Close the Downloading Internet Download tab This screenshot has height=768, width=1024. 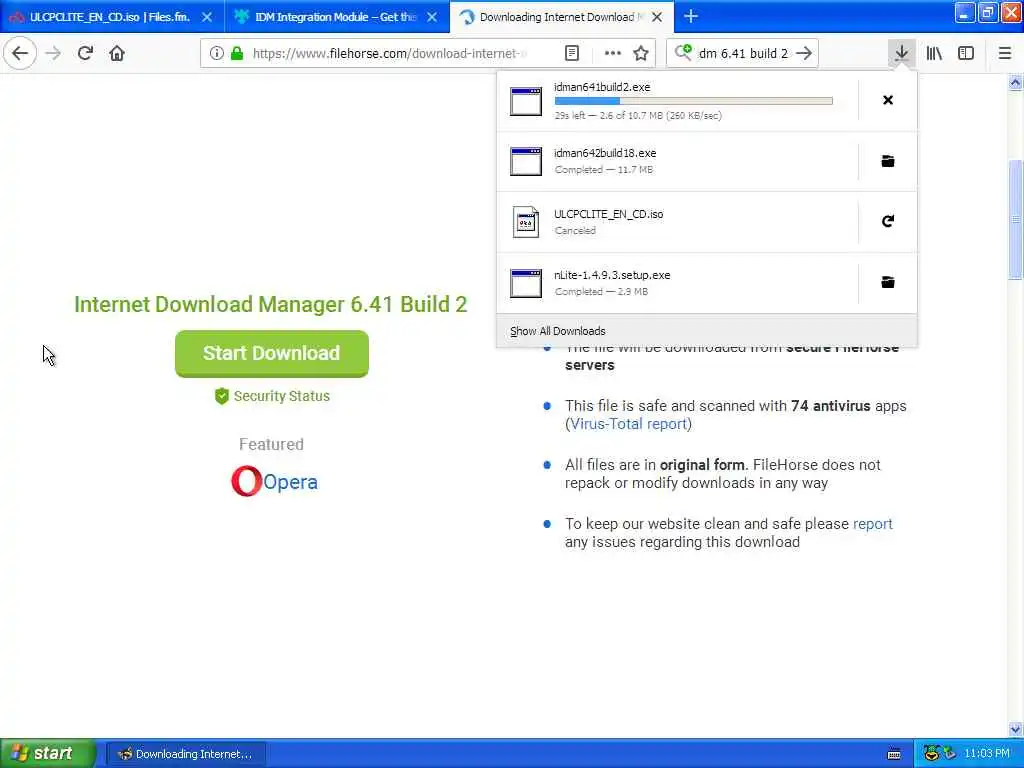click(x=658, y=17)
